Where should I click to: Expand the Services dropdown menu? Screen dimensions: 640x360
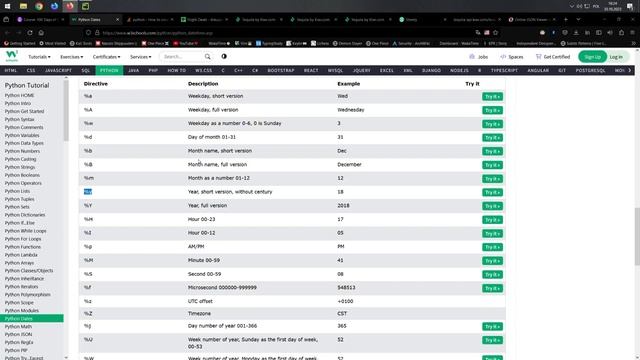click(140, 57)
